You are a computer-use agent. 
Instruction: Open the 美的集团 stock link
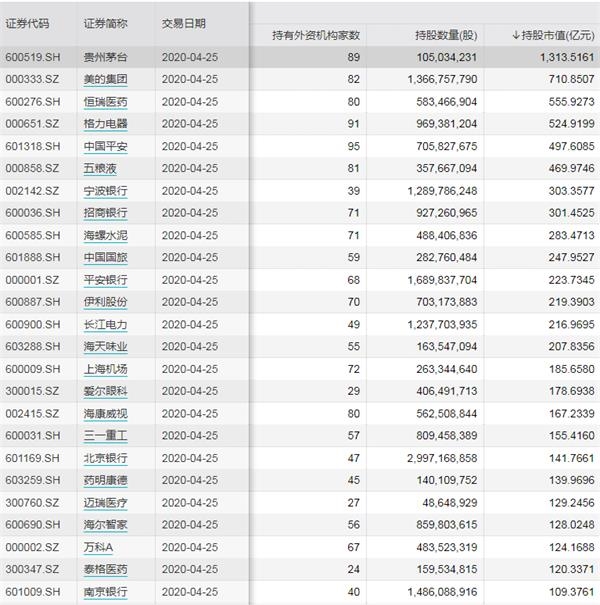pyautogui.click(x=105, y=79)
